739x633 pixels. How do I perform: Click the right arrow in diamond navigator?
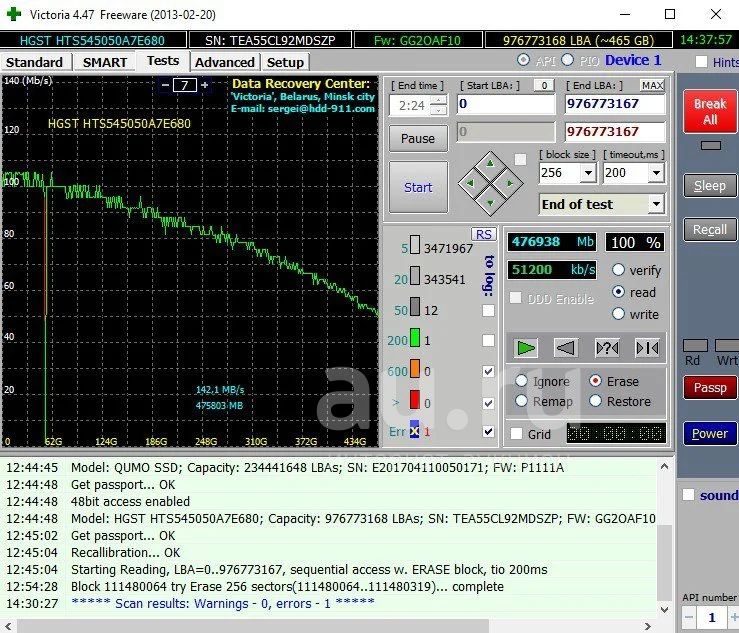click(x=510, y=183)
